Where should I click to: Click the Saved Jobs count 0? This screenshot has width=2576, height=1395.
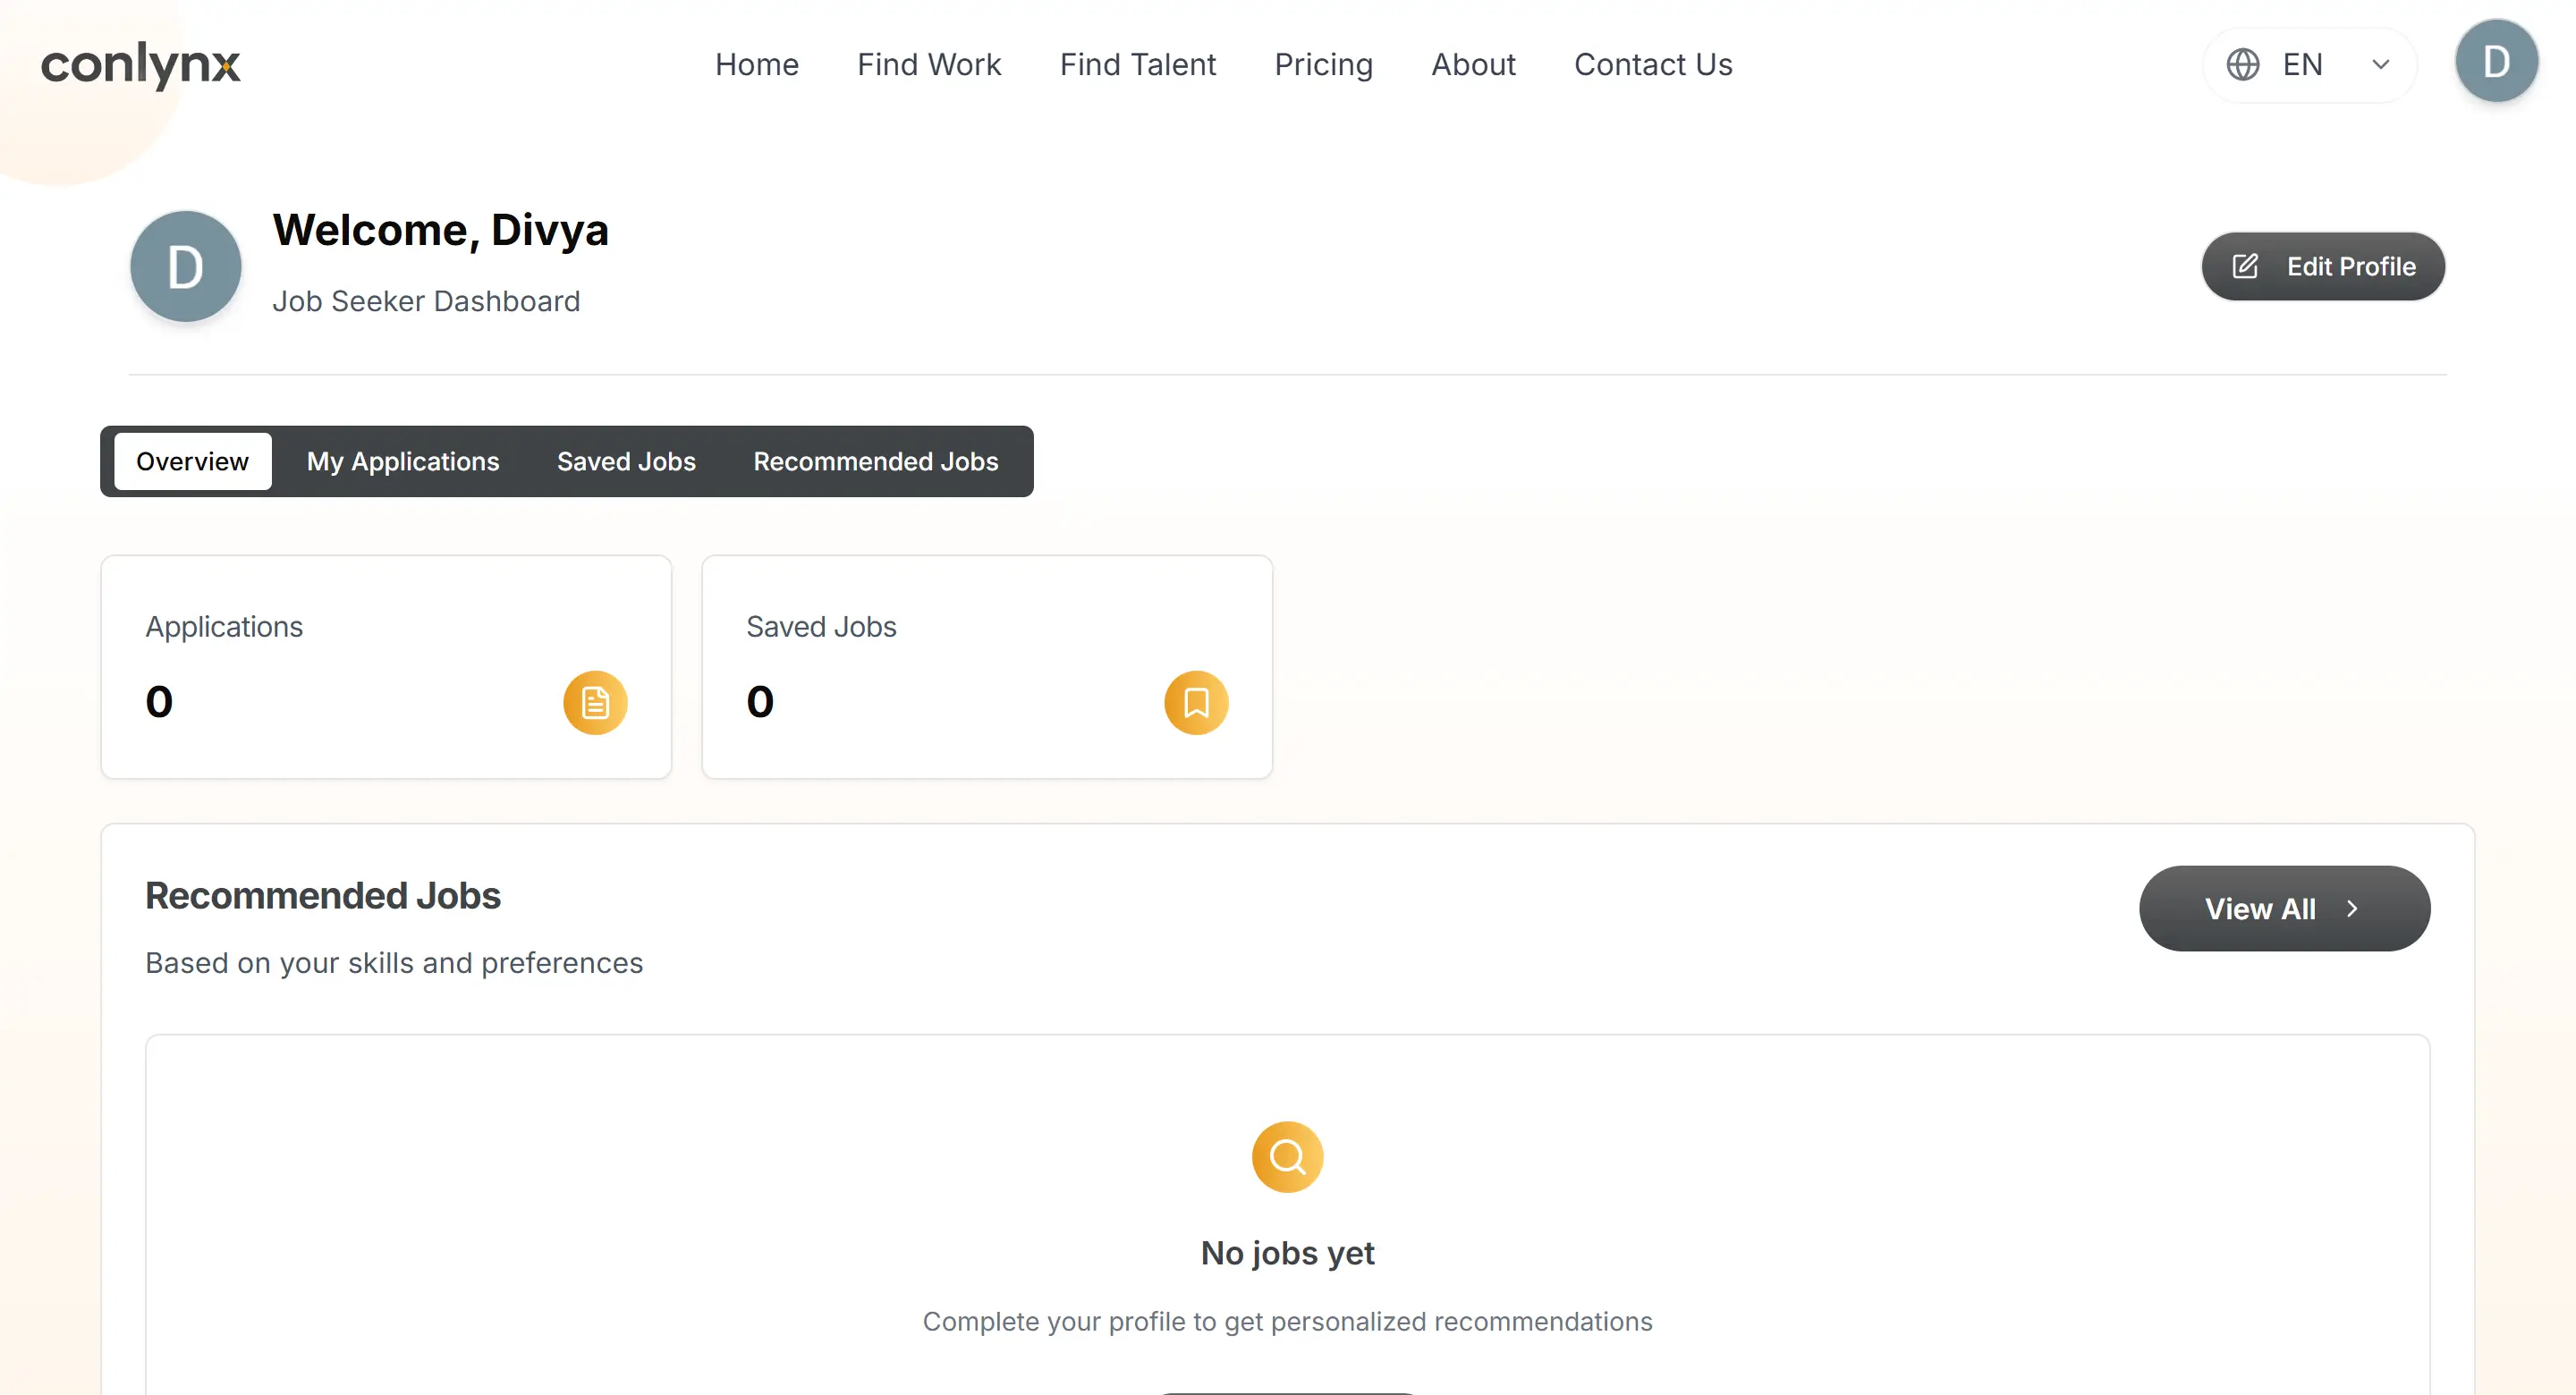coord(760,701)
